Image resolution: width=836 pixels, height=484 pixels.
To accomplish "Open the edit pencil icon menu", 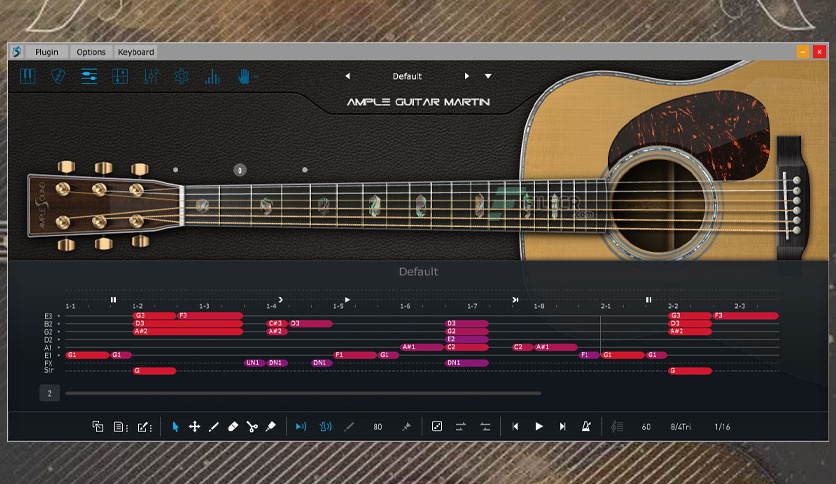I will coord(144,426).
